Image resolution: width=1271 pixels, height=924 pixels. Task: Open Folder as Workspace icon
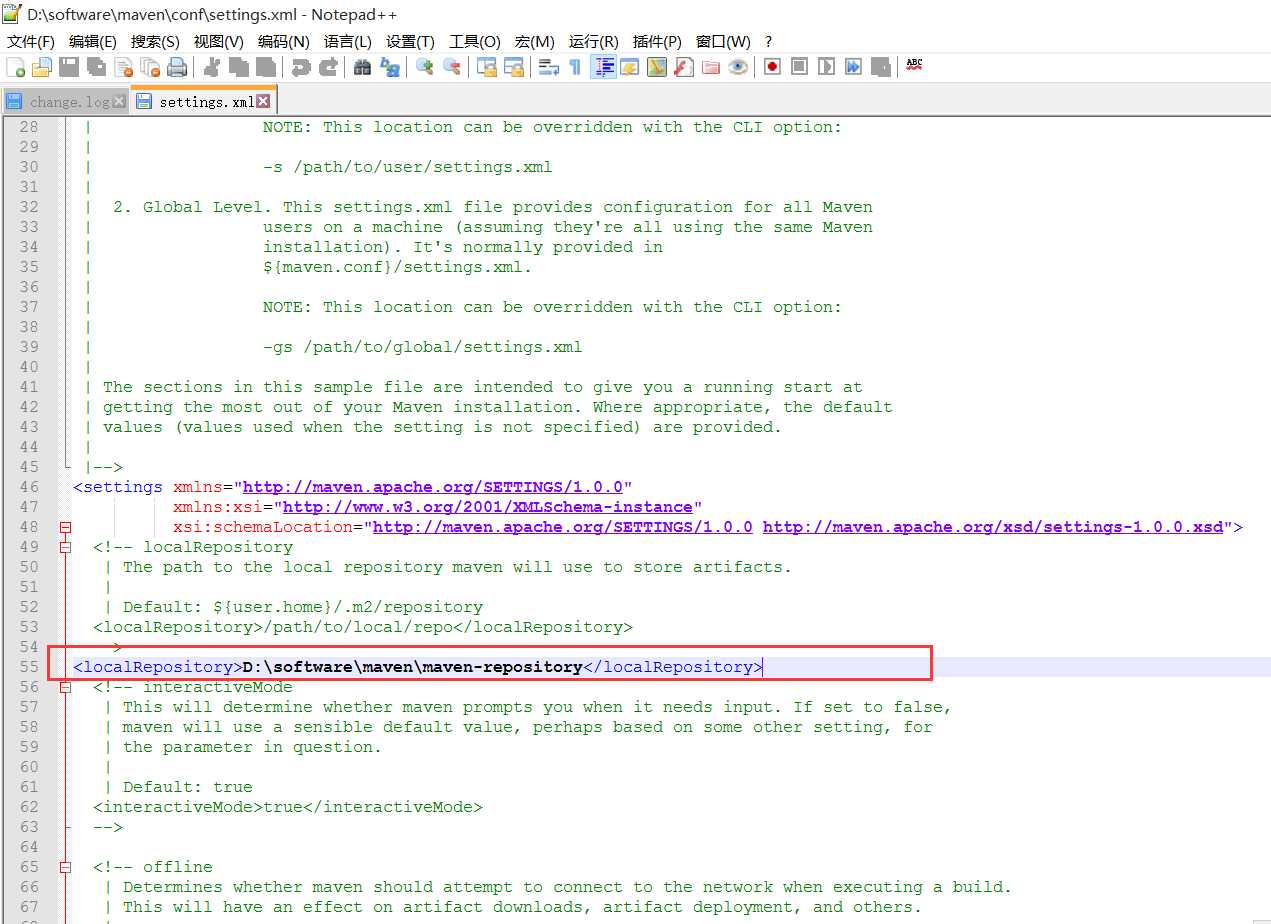(711, 67)
